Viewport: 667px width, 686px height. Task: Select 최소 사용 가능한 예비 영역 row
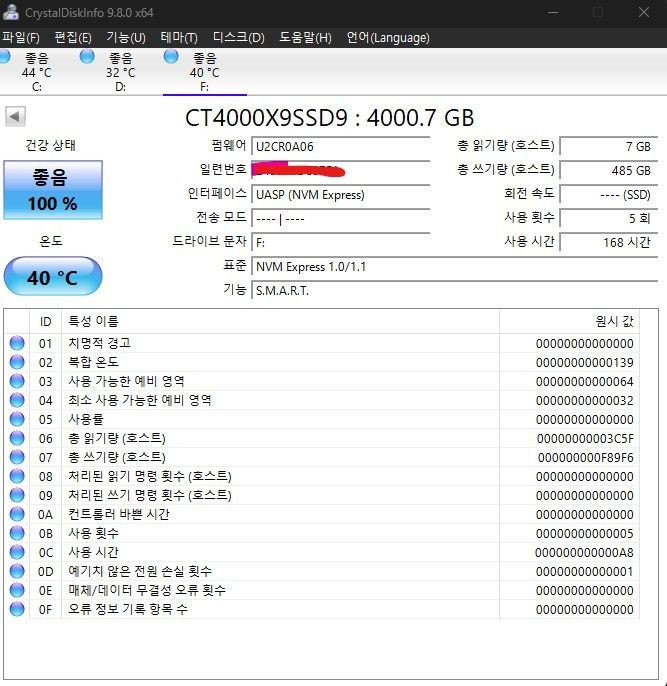[x=322, y=400]
